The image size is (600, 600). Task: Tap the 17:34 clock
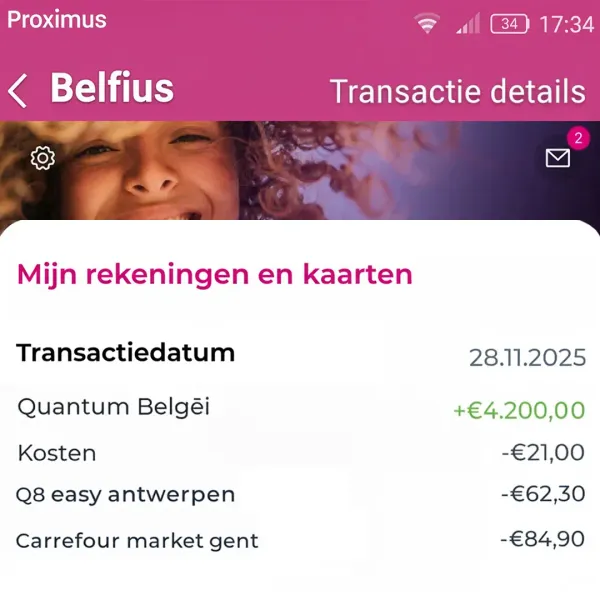[566, 24]
